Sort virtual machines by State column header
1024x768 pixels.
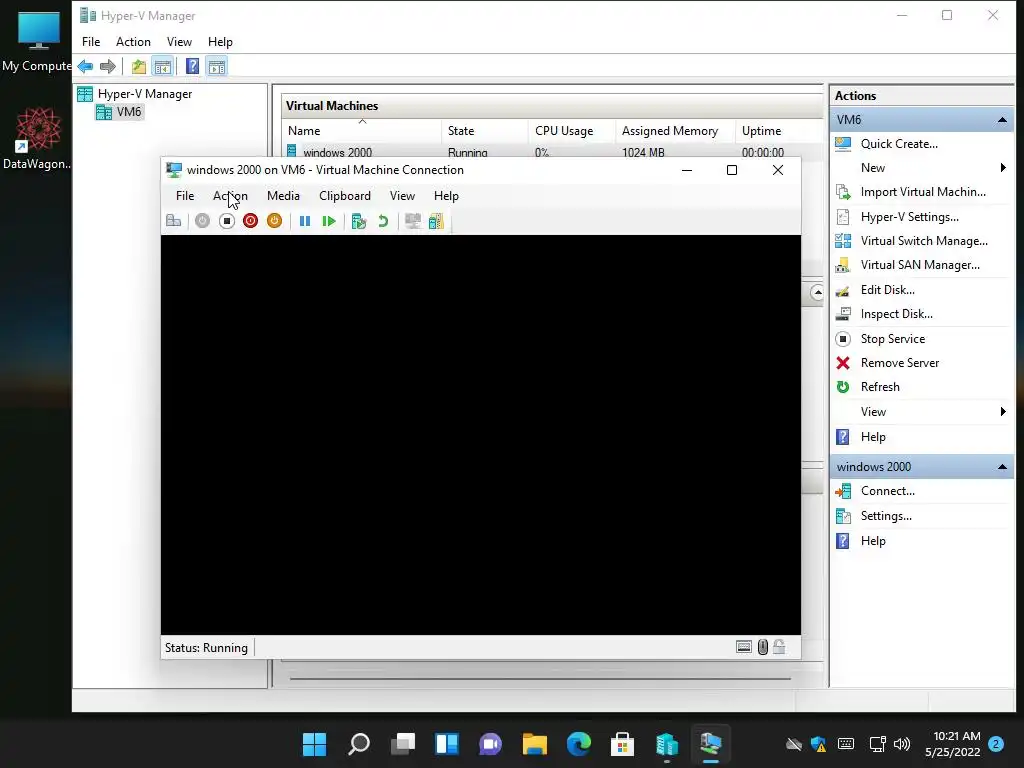[485, 131]
